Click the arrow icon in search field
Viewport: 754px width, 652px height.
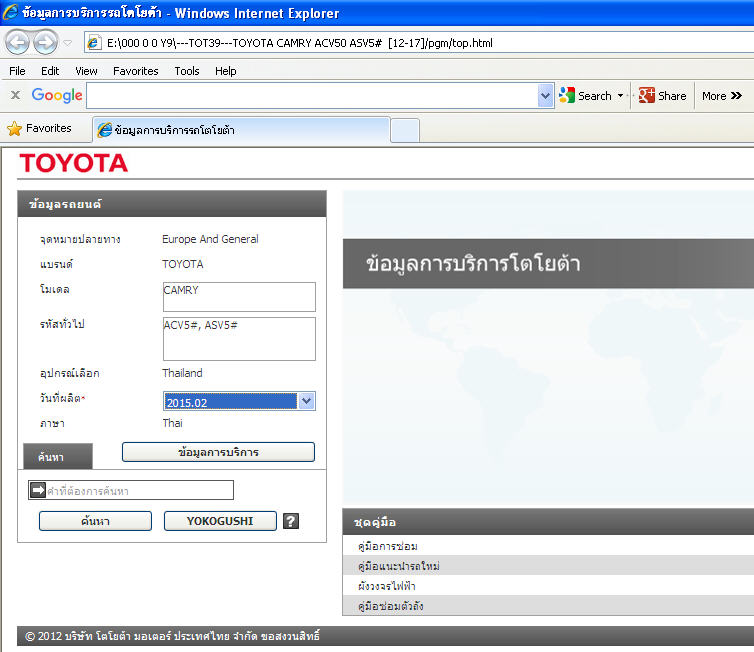(x=38, y=490)
